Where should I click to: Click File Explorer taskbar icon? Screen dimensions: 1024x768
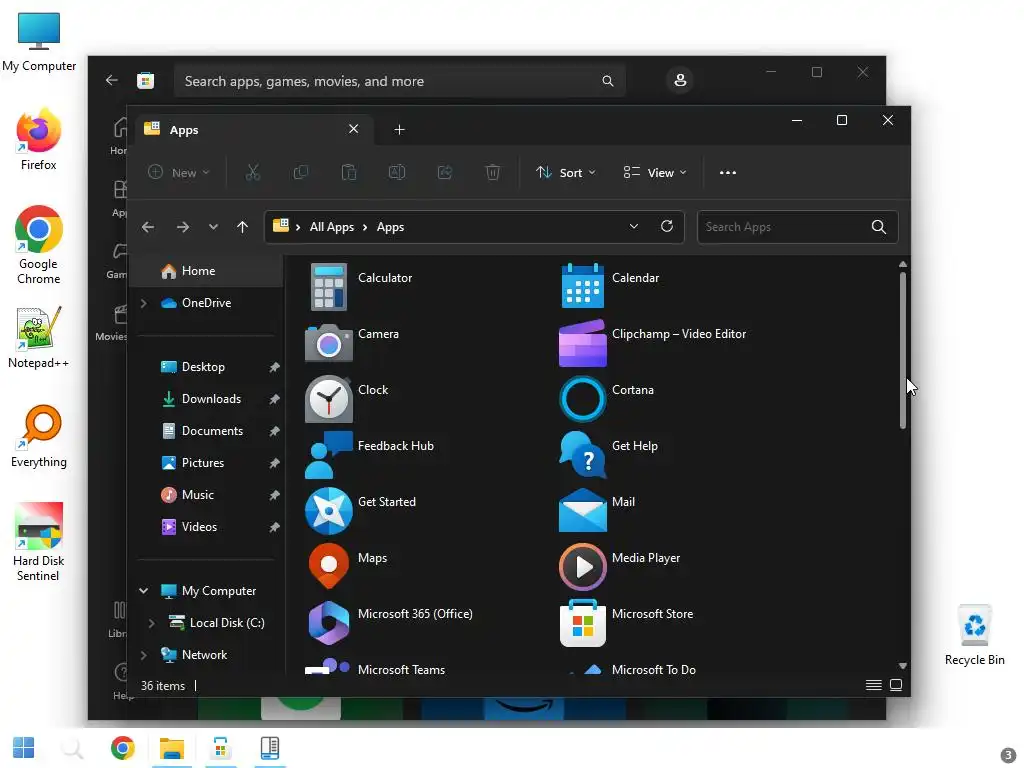172,748
